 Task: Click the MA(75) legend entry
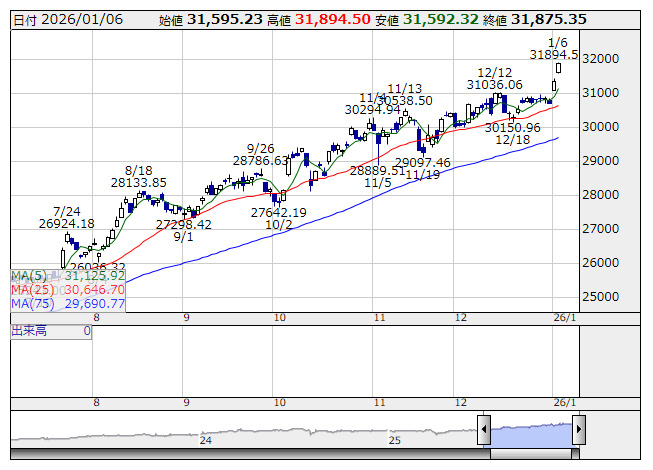(x=68, y=304)
